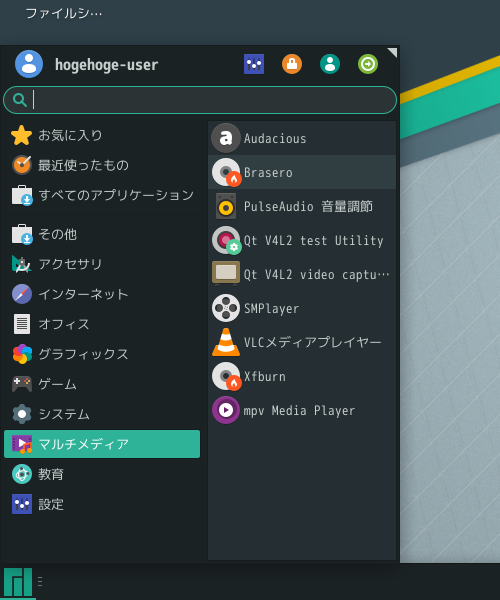Click the Audacious text label
Viewport: 500px width, 600px height.
275,139
